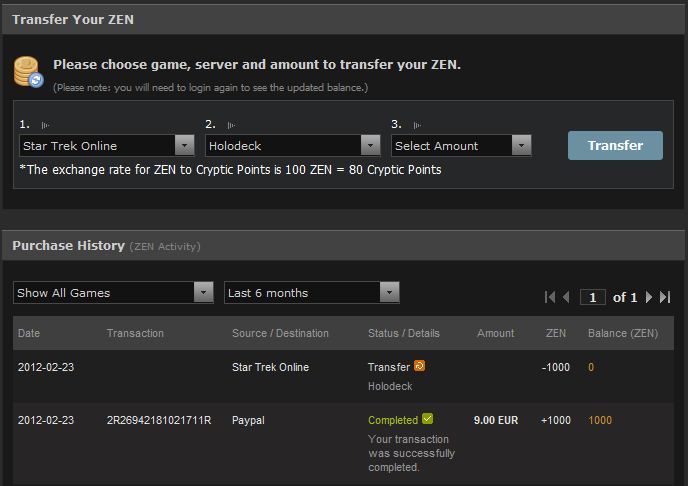The width and height of the screenshot is (688, 486).
Task: Open the Holodeck server dropdown
Action: click(293, 145)
